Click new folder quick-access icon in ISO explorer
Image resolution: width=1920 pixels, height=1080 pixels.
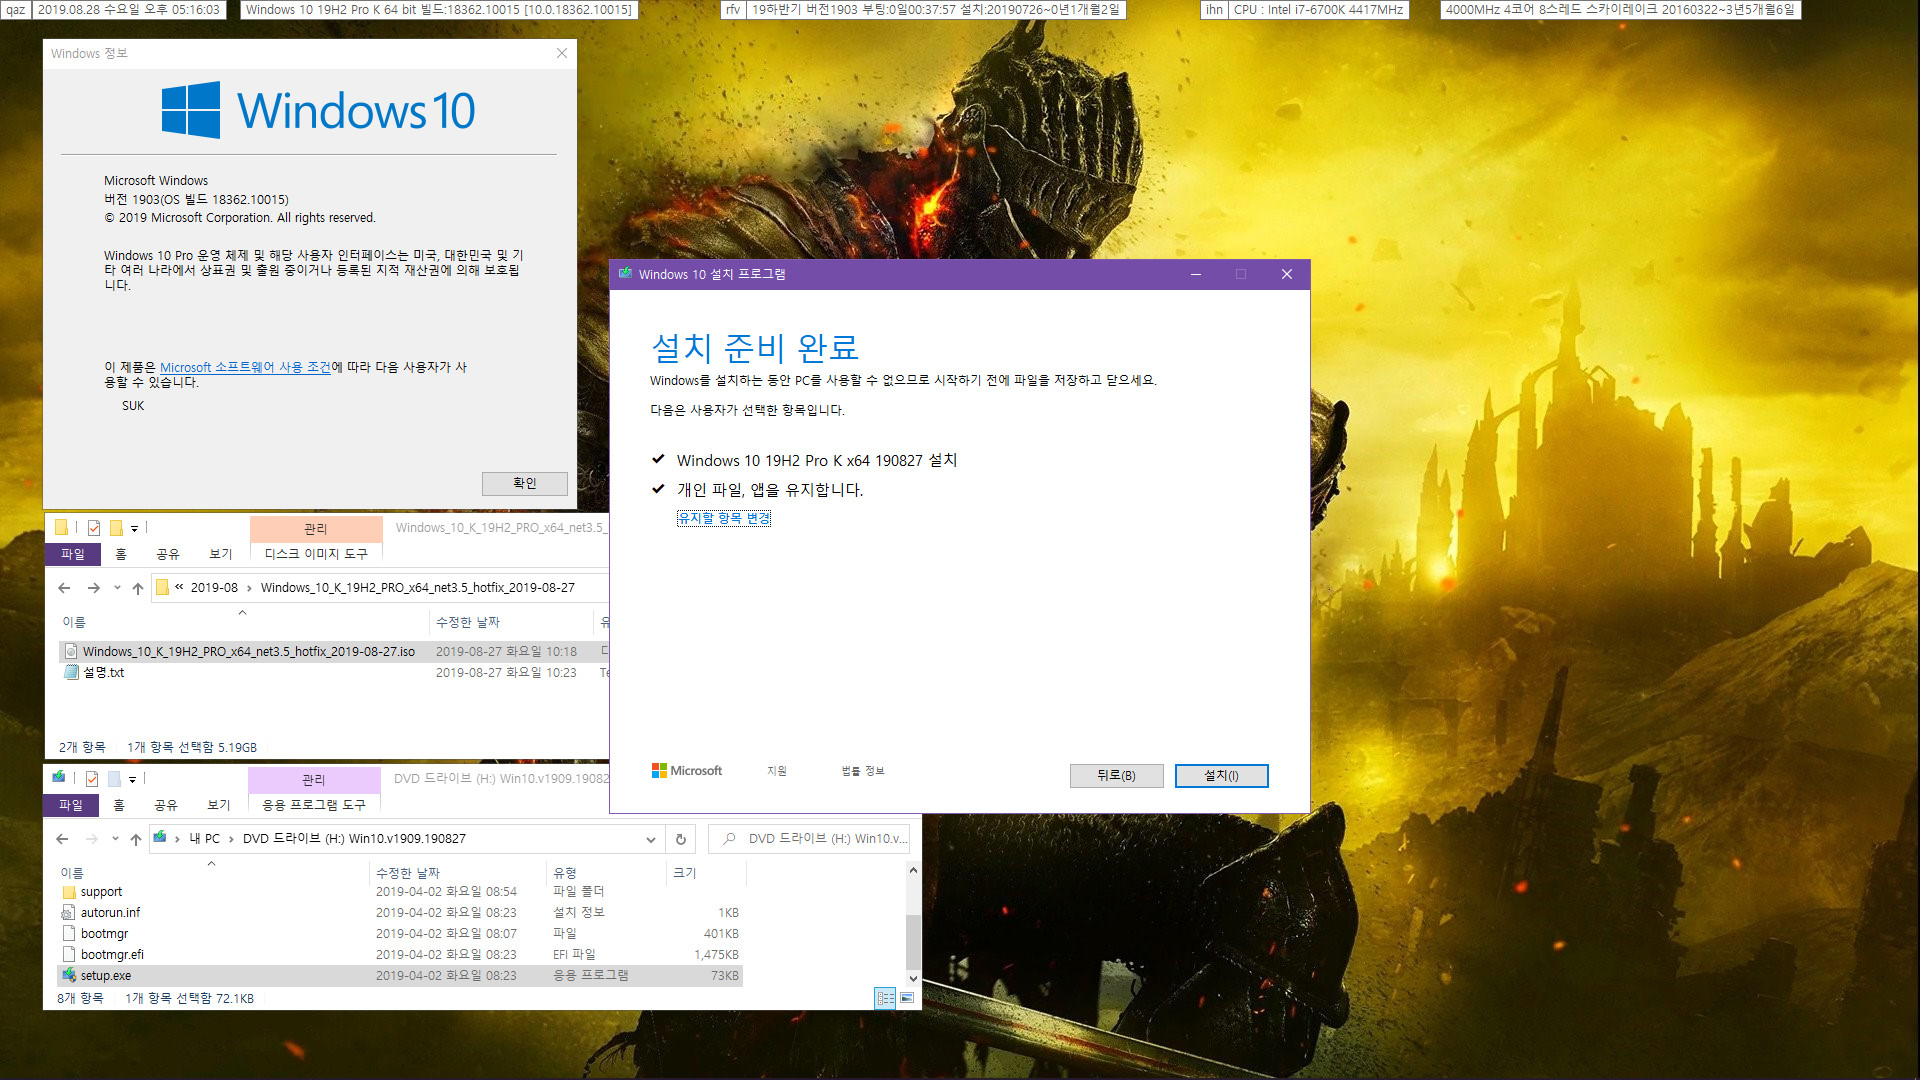coord(116,528)
